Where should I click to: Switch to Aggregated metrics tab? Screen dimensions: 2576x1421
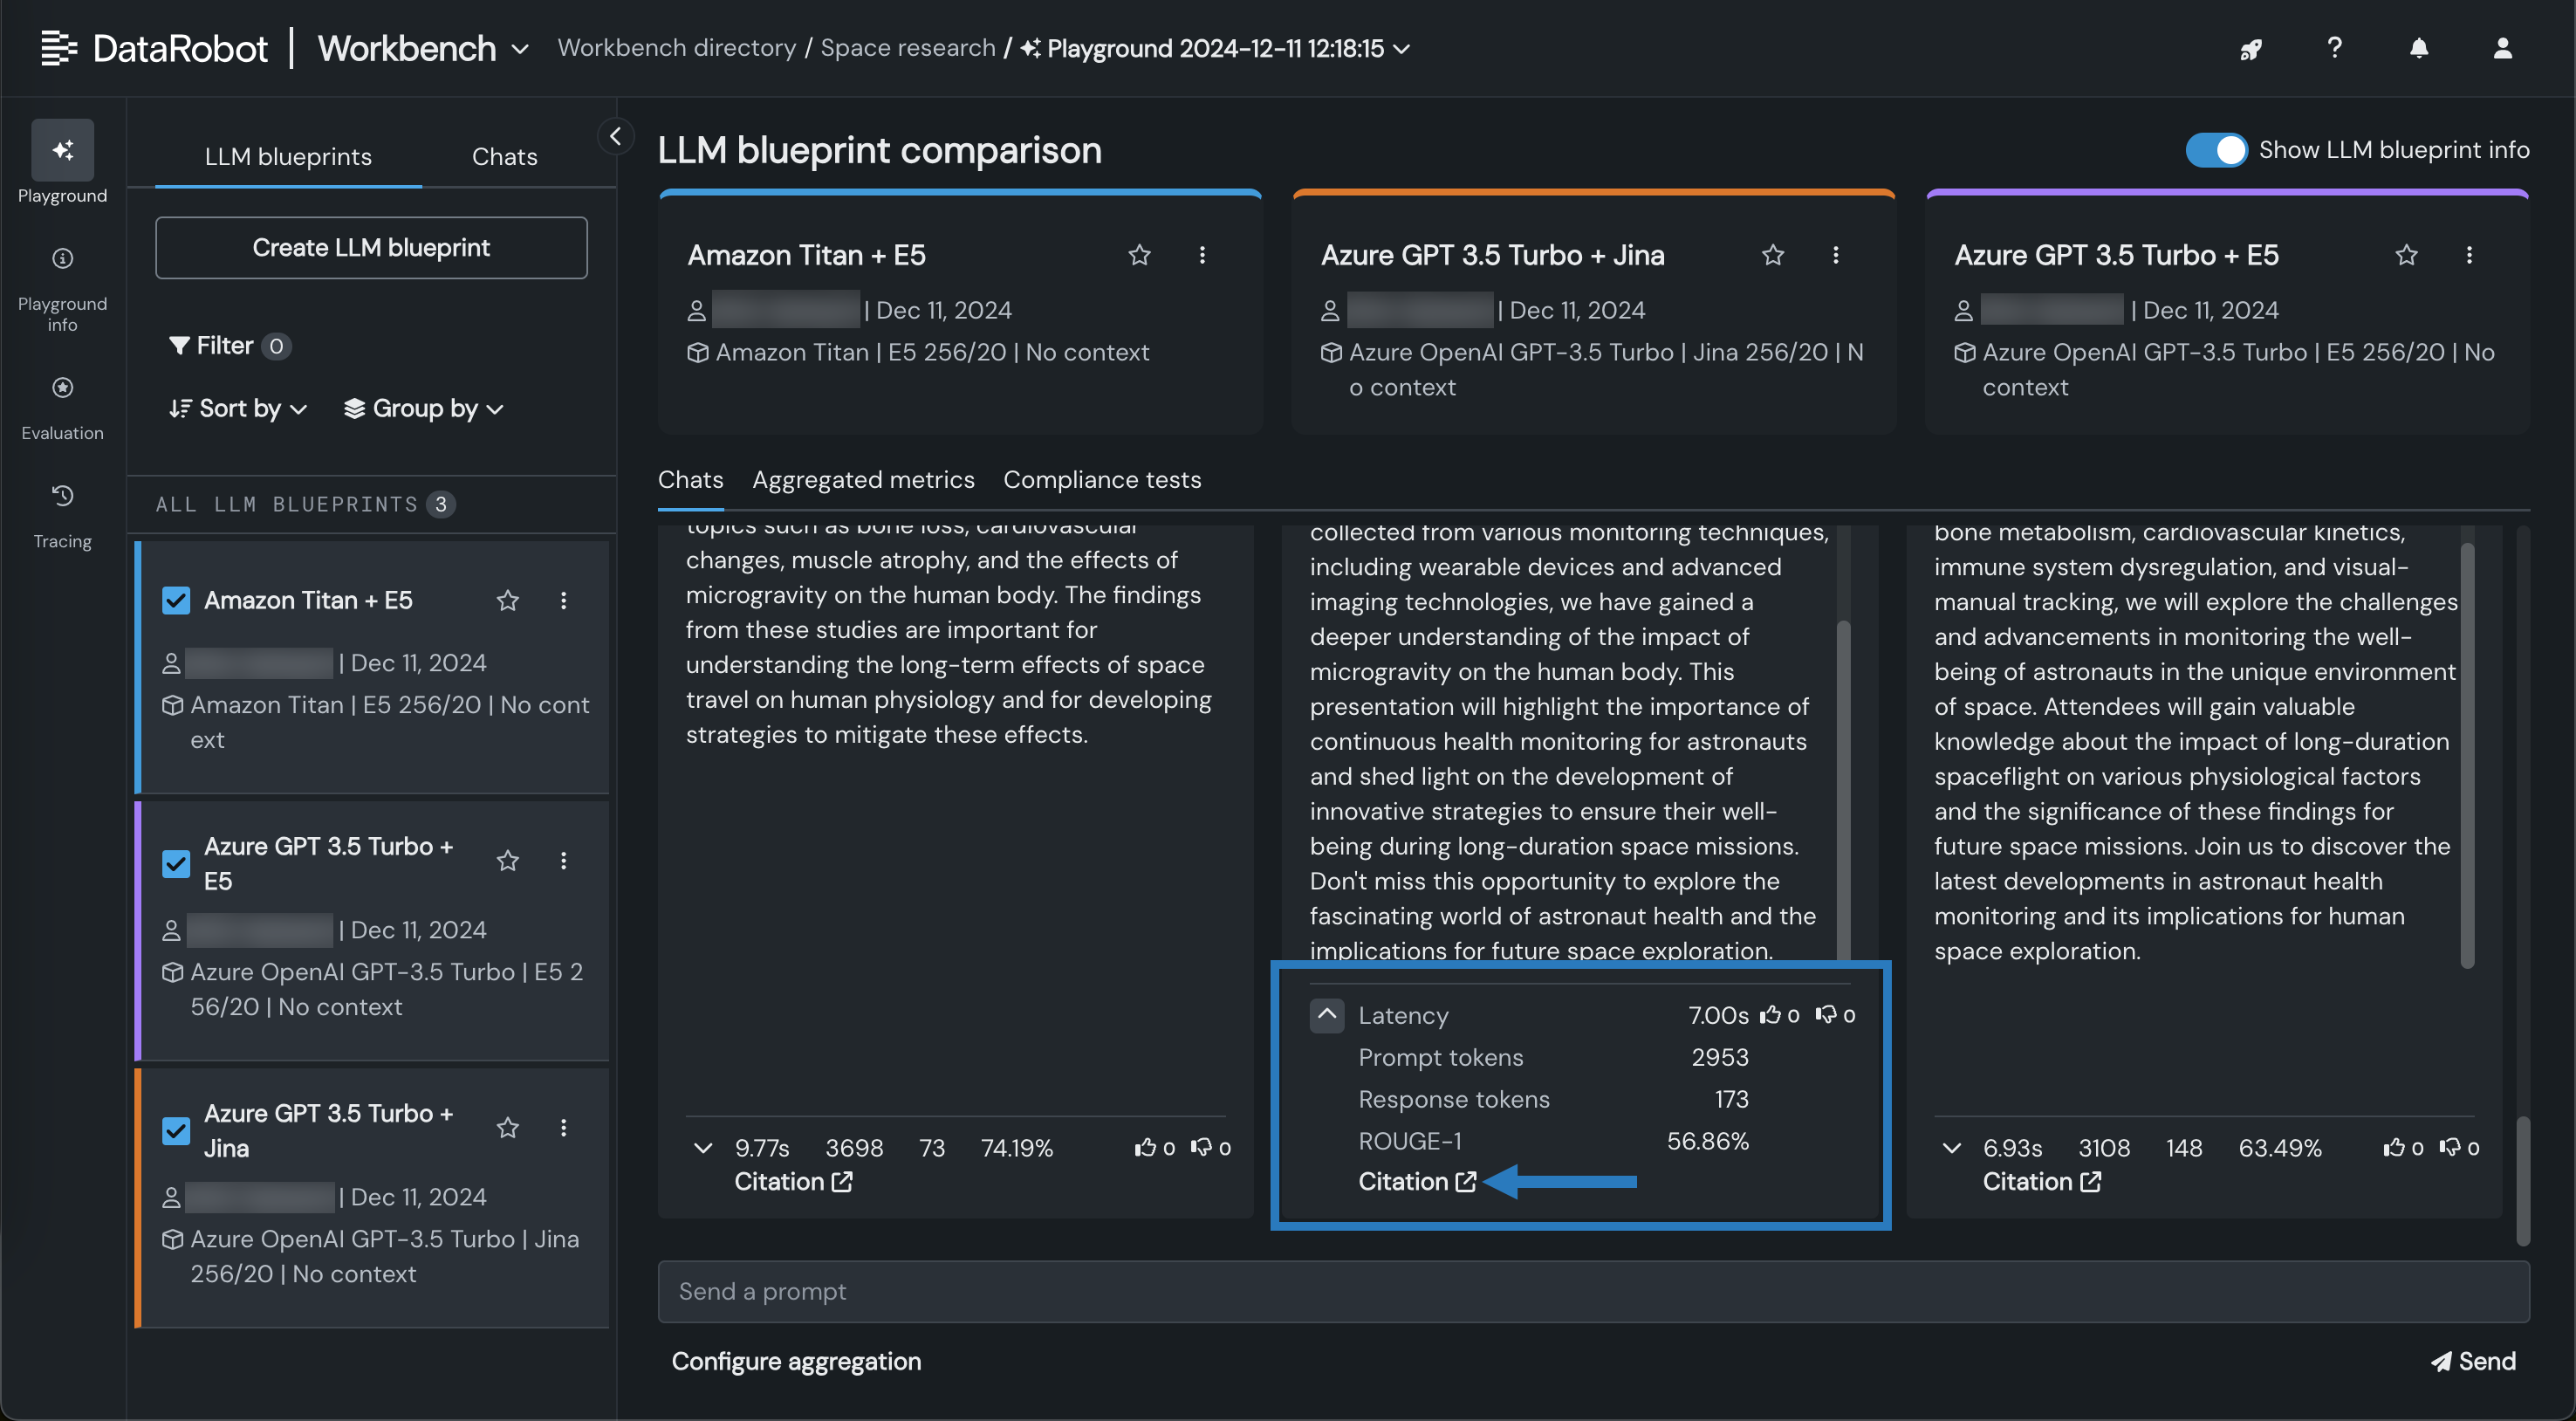click(863, 480)
